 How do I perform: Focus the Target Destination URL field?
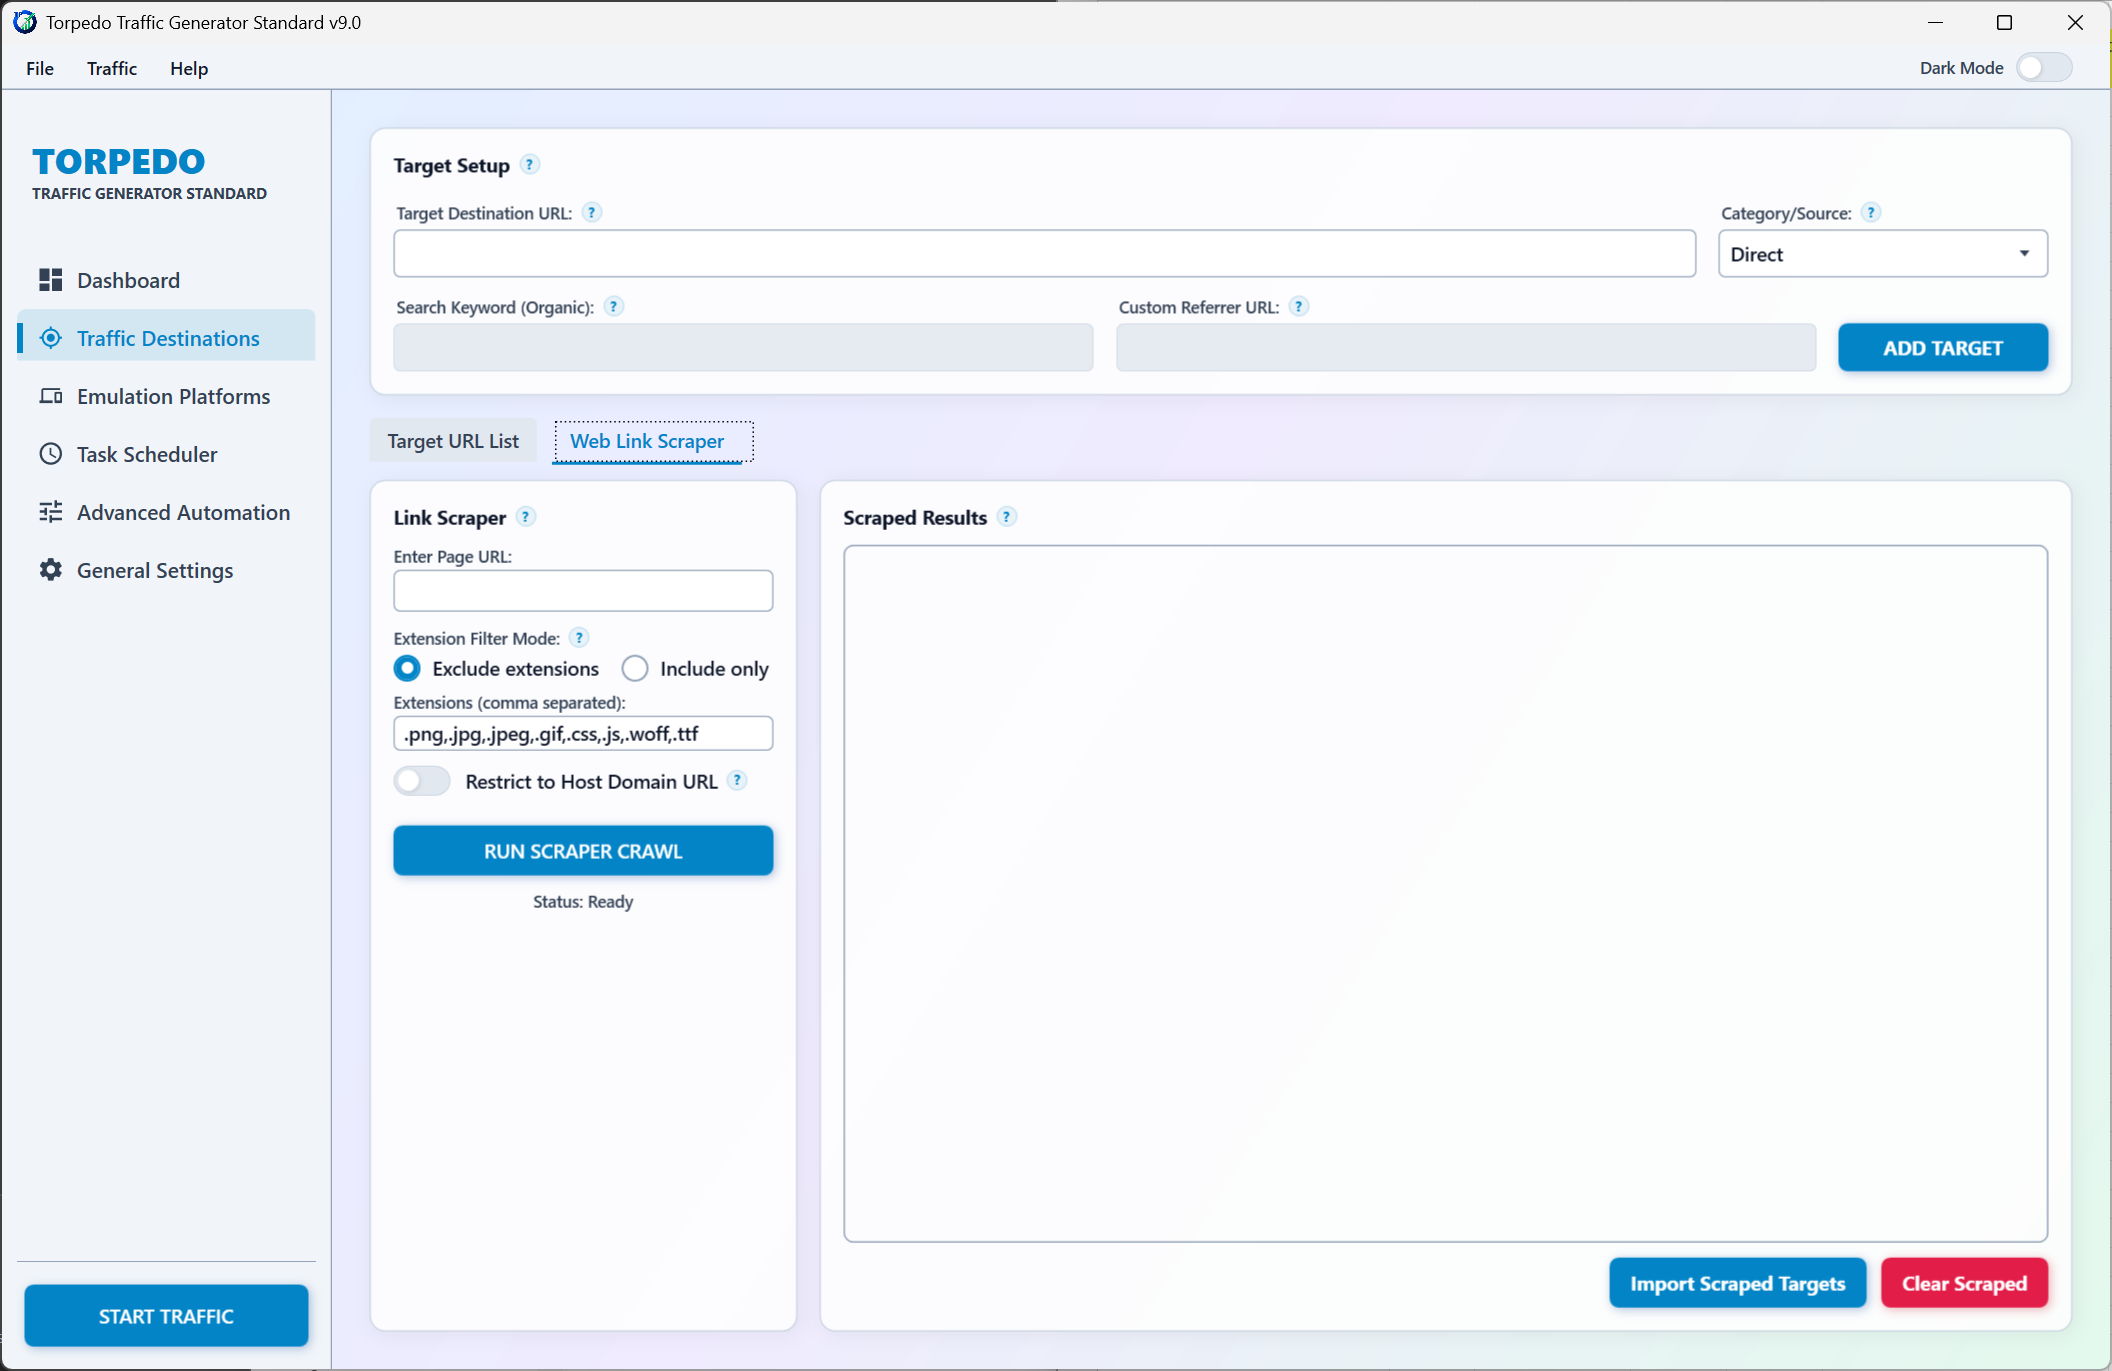[x=1044, y=254]
